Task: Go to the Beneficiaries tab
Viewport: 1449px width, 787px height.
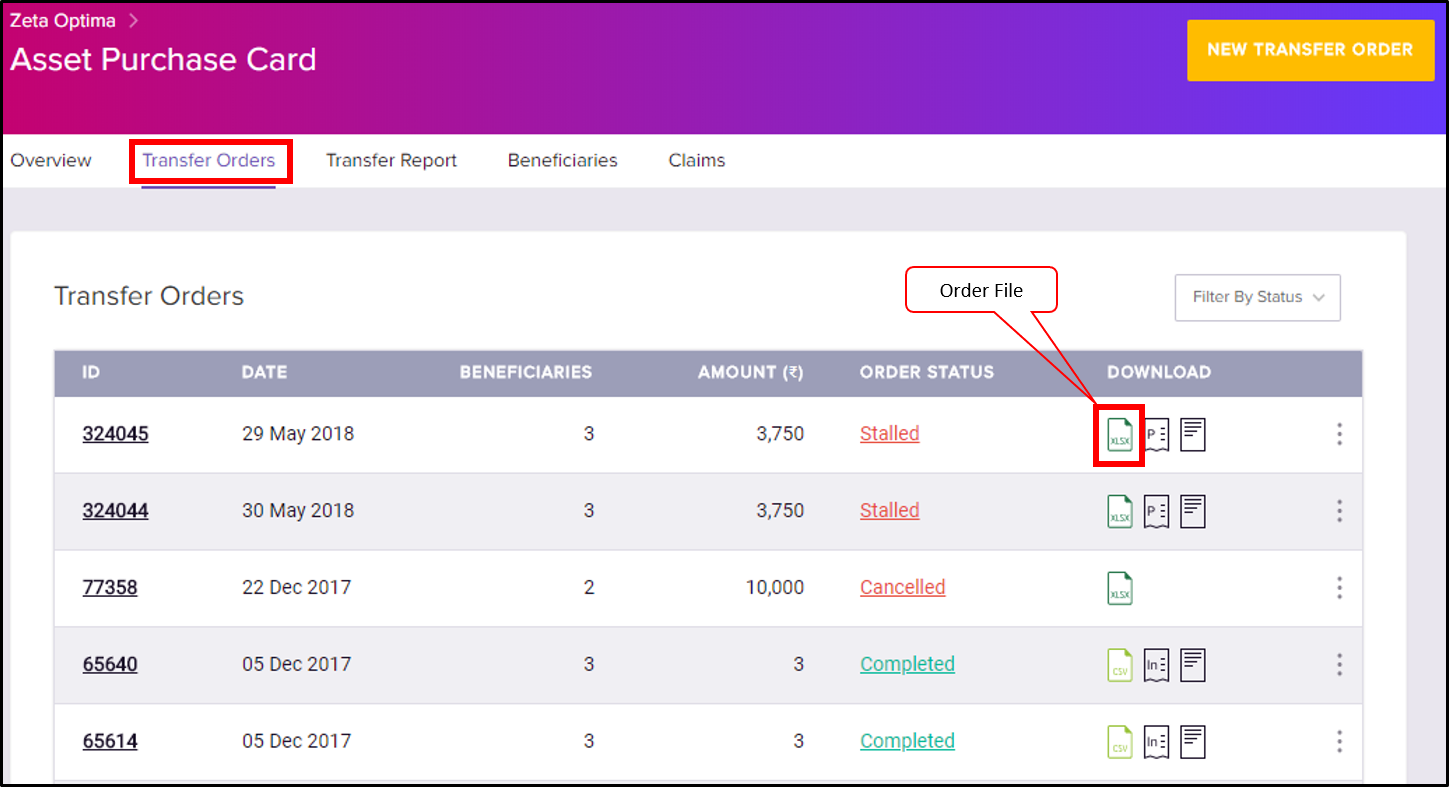Action: 563,160
